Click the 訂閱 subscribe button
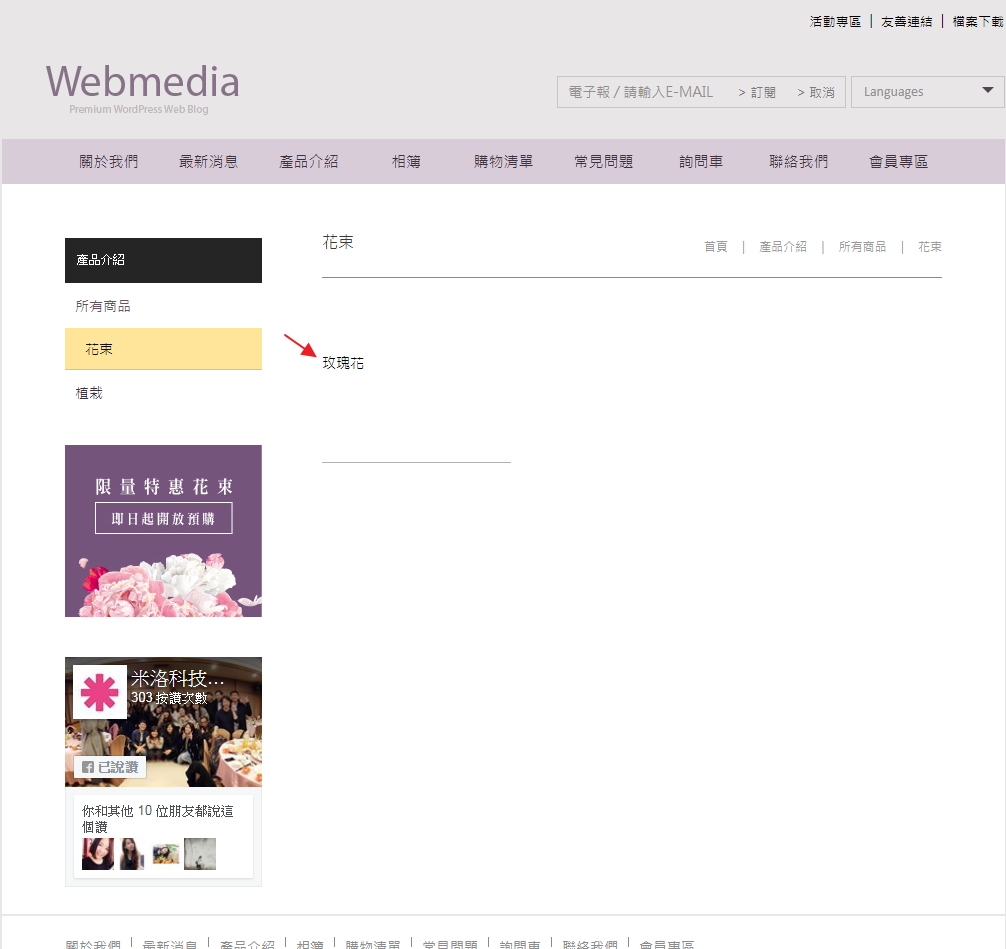Screen dimensions: 1006x949 coord(757,92)
